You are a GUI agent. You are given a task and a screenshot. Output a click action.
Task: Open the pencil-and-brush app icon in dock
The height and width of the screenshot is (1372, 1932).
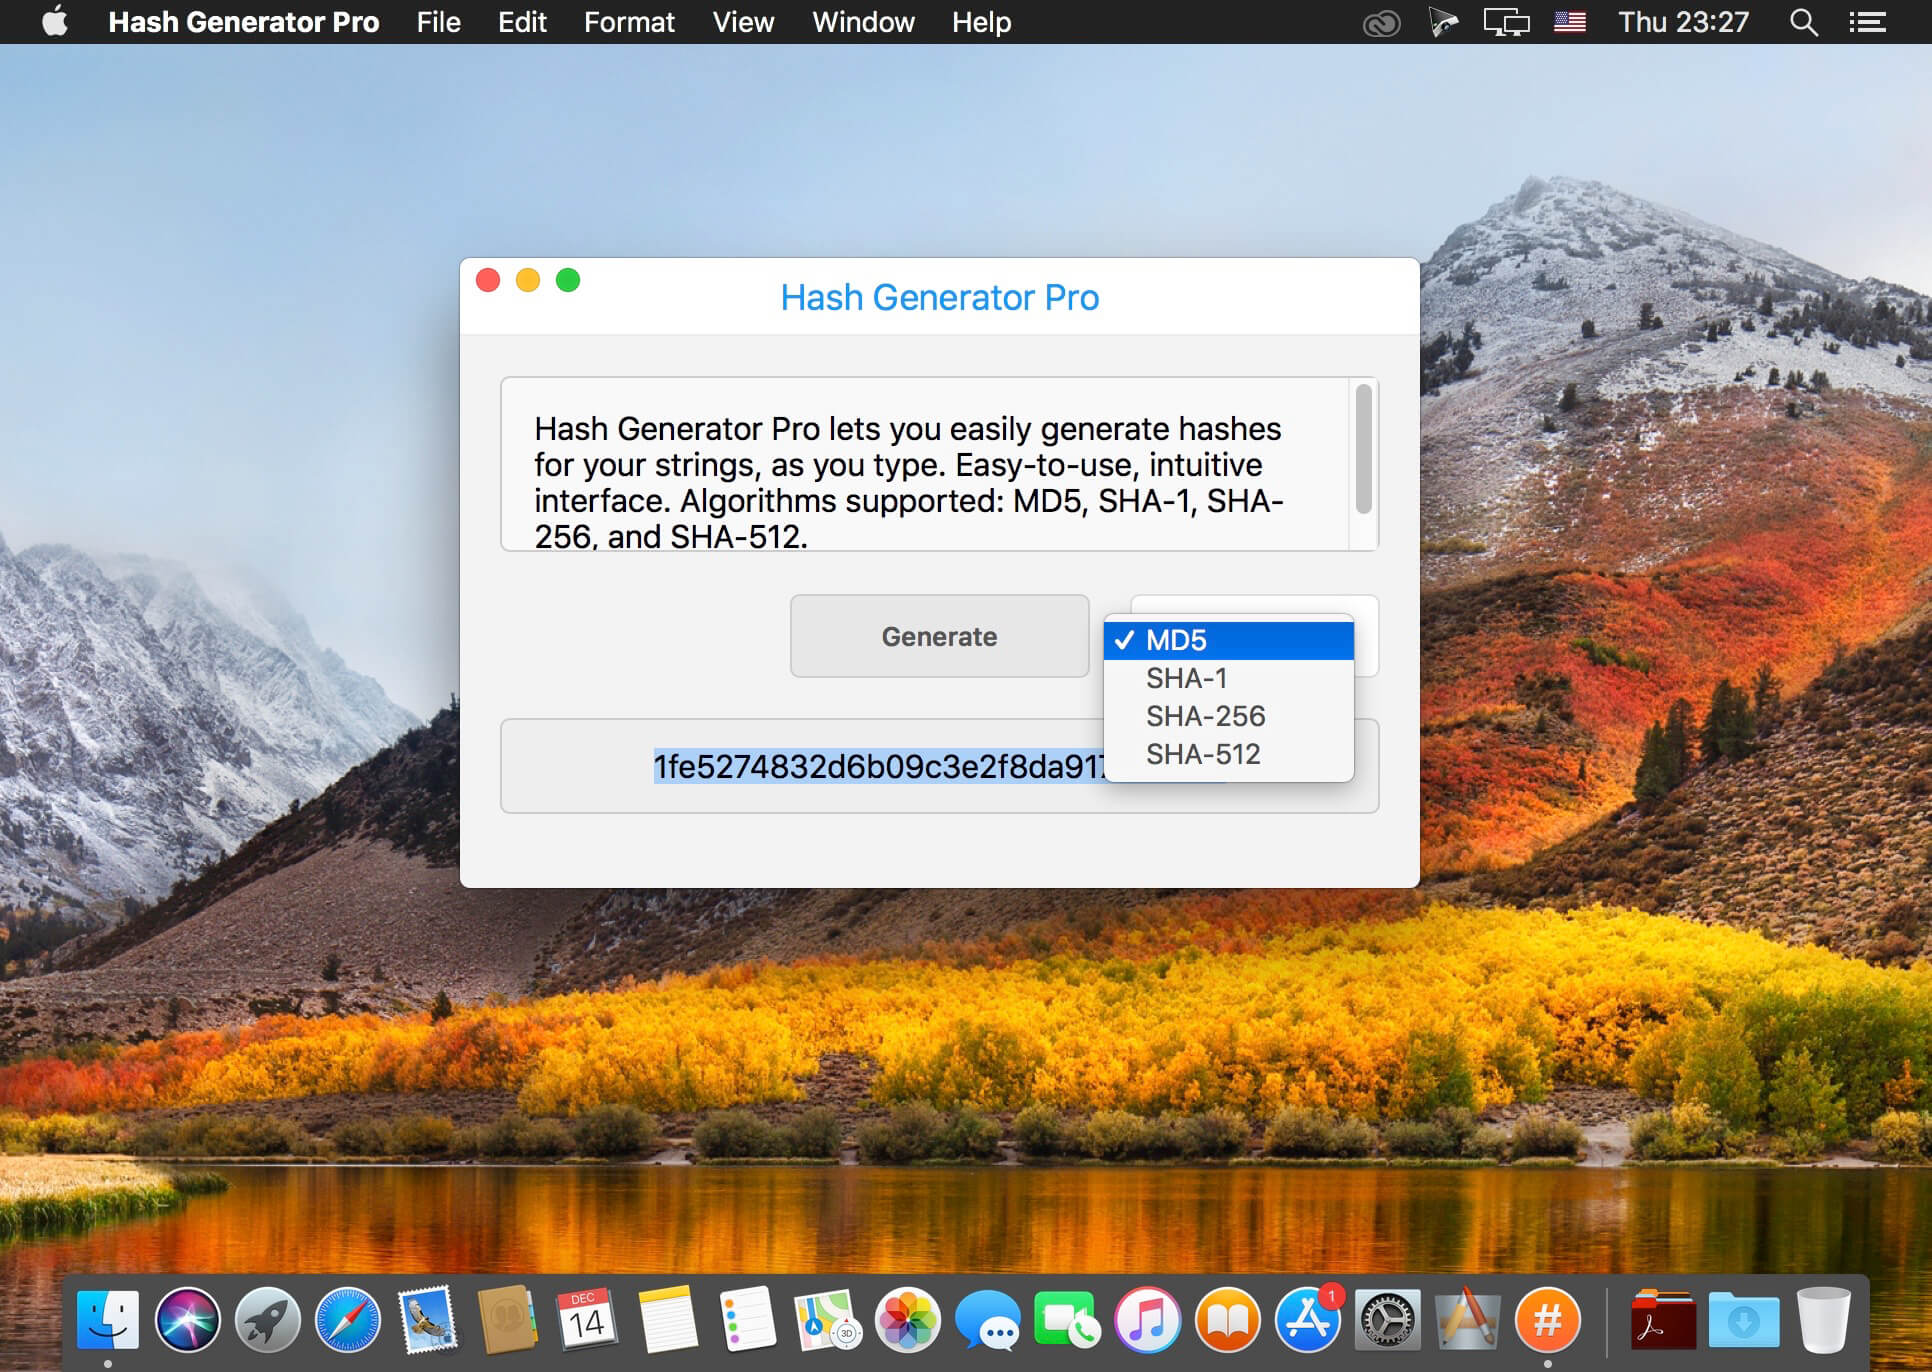[x=1467, y=1320]
